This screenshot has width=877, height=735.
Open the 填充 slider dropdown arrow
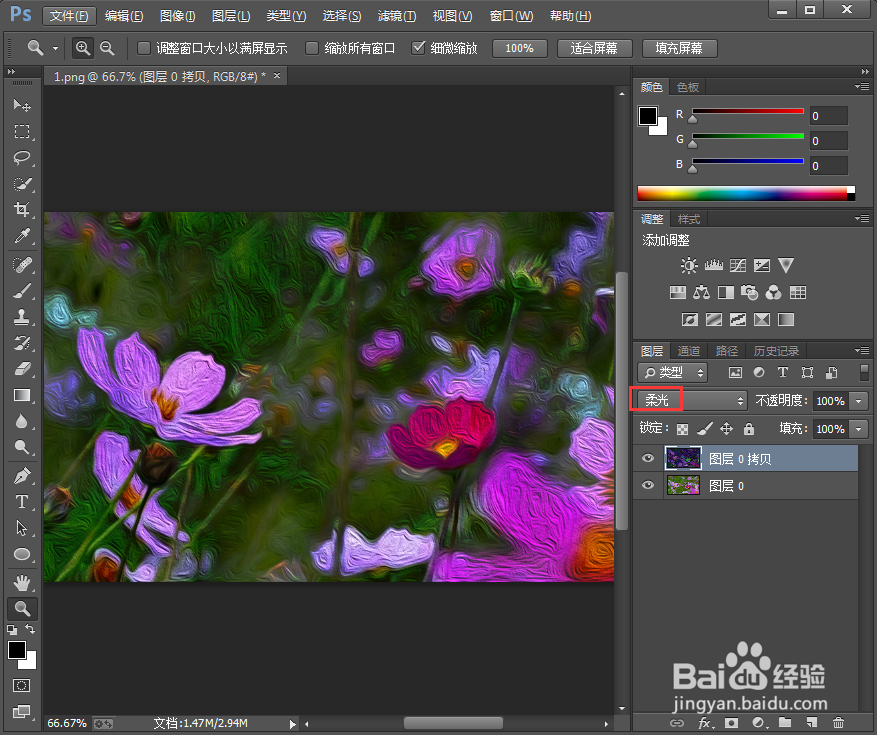tap(859, 429)
